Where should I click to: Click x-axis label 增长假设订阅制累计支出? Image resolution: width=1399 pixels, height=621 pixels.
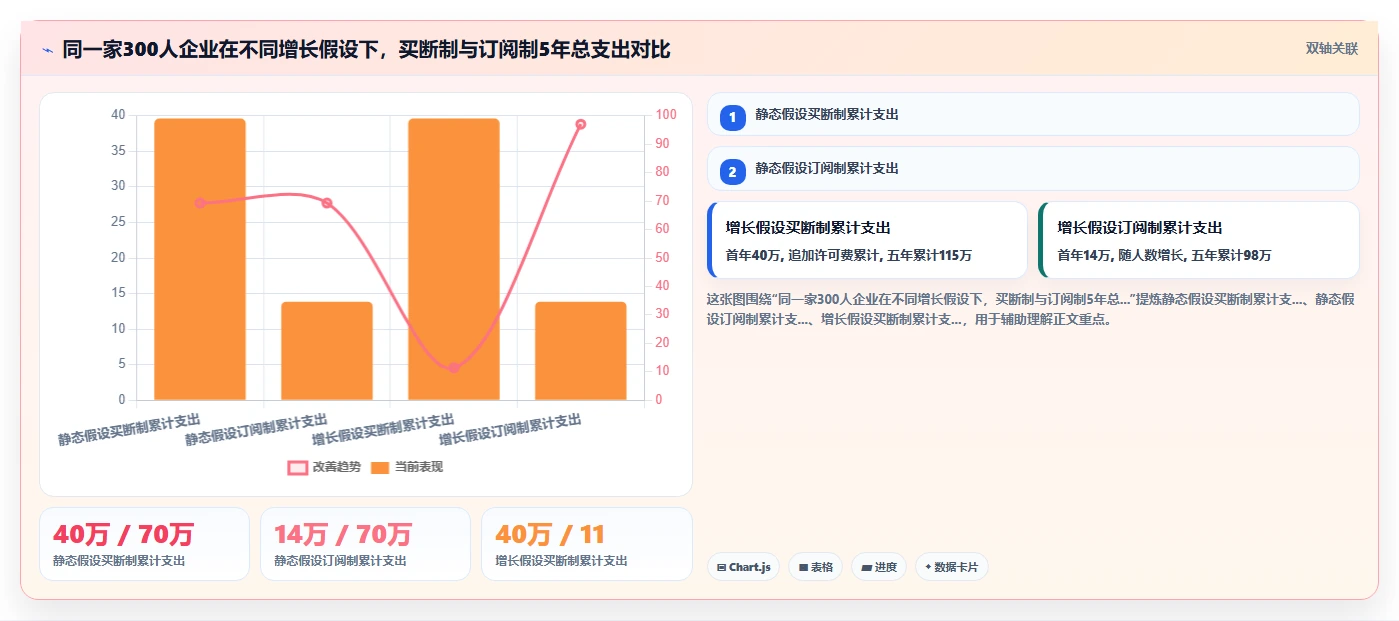[x=510, y=429]
